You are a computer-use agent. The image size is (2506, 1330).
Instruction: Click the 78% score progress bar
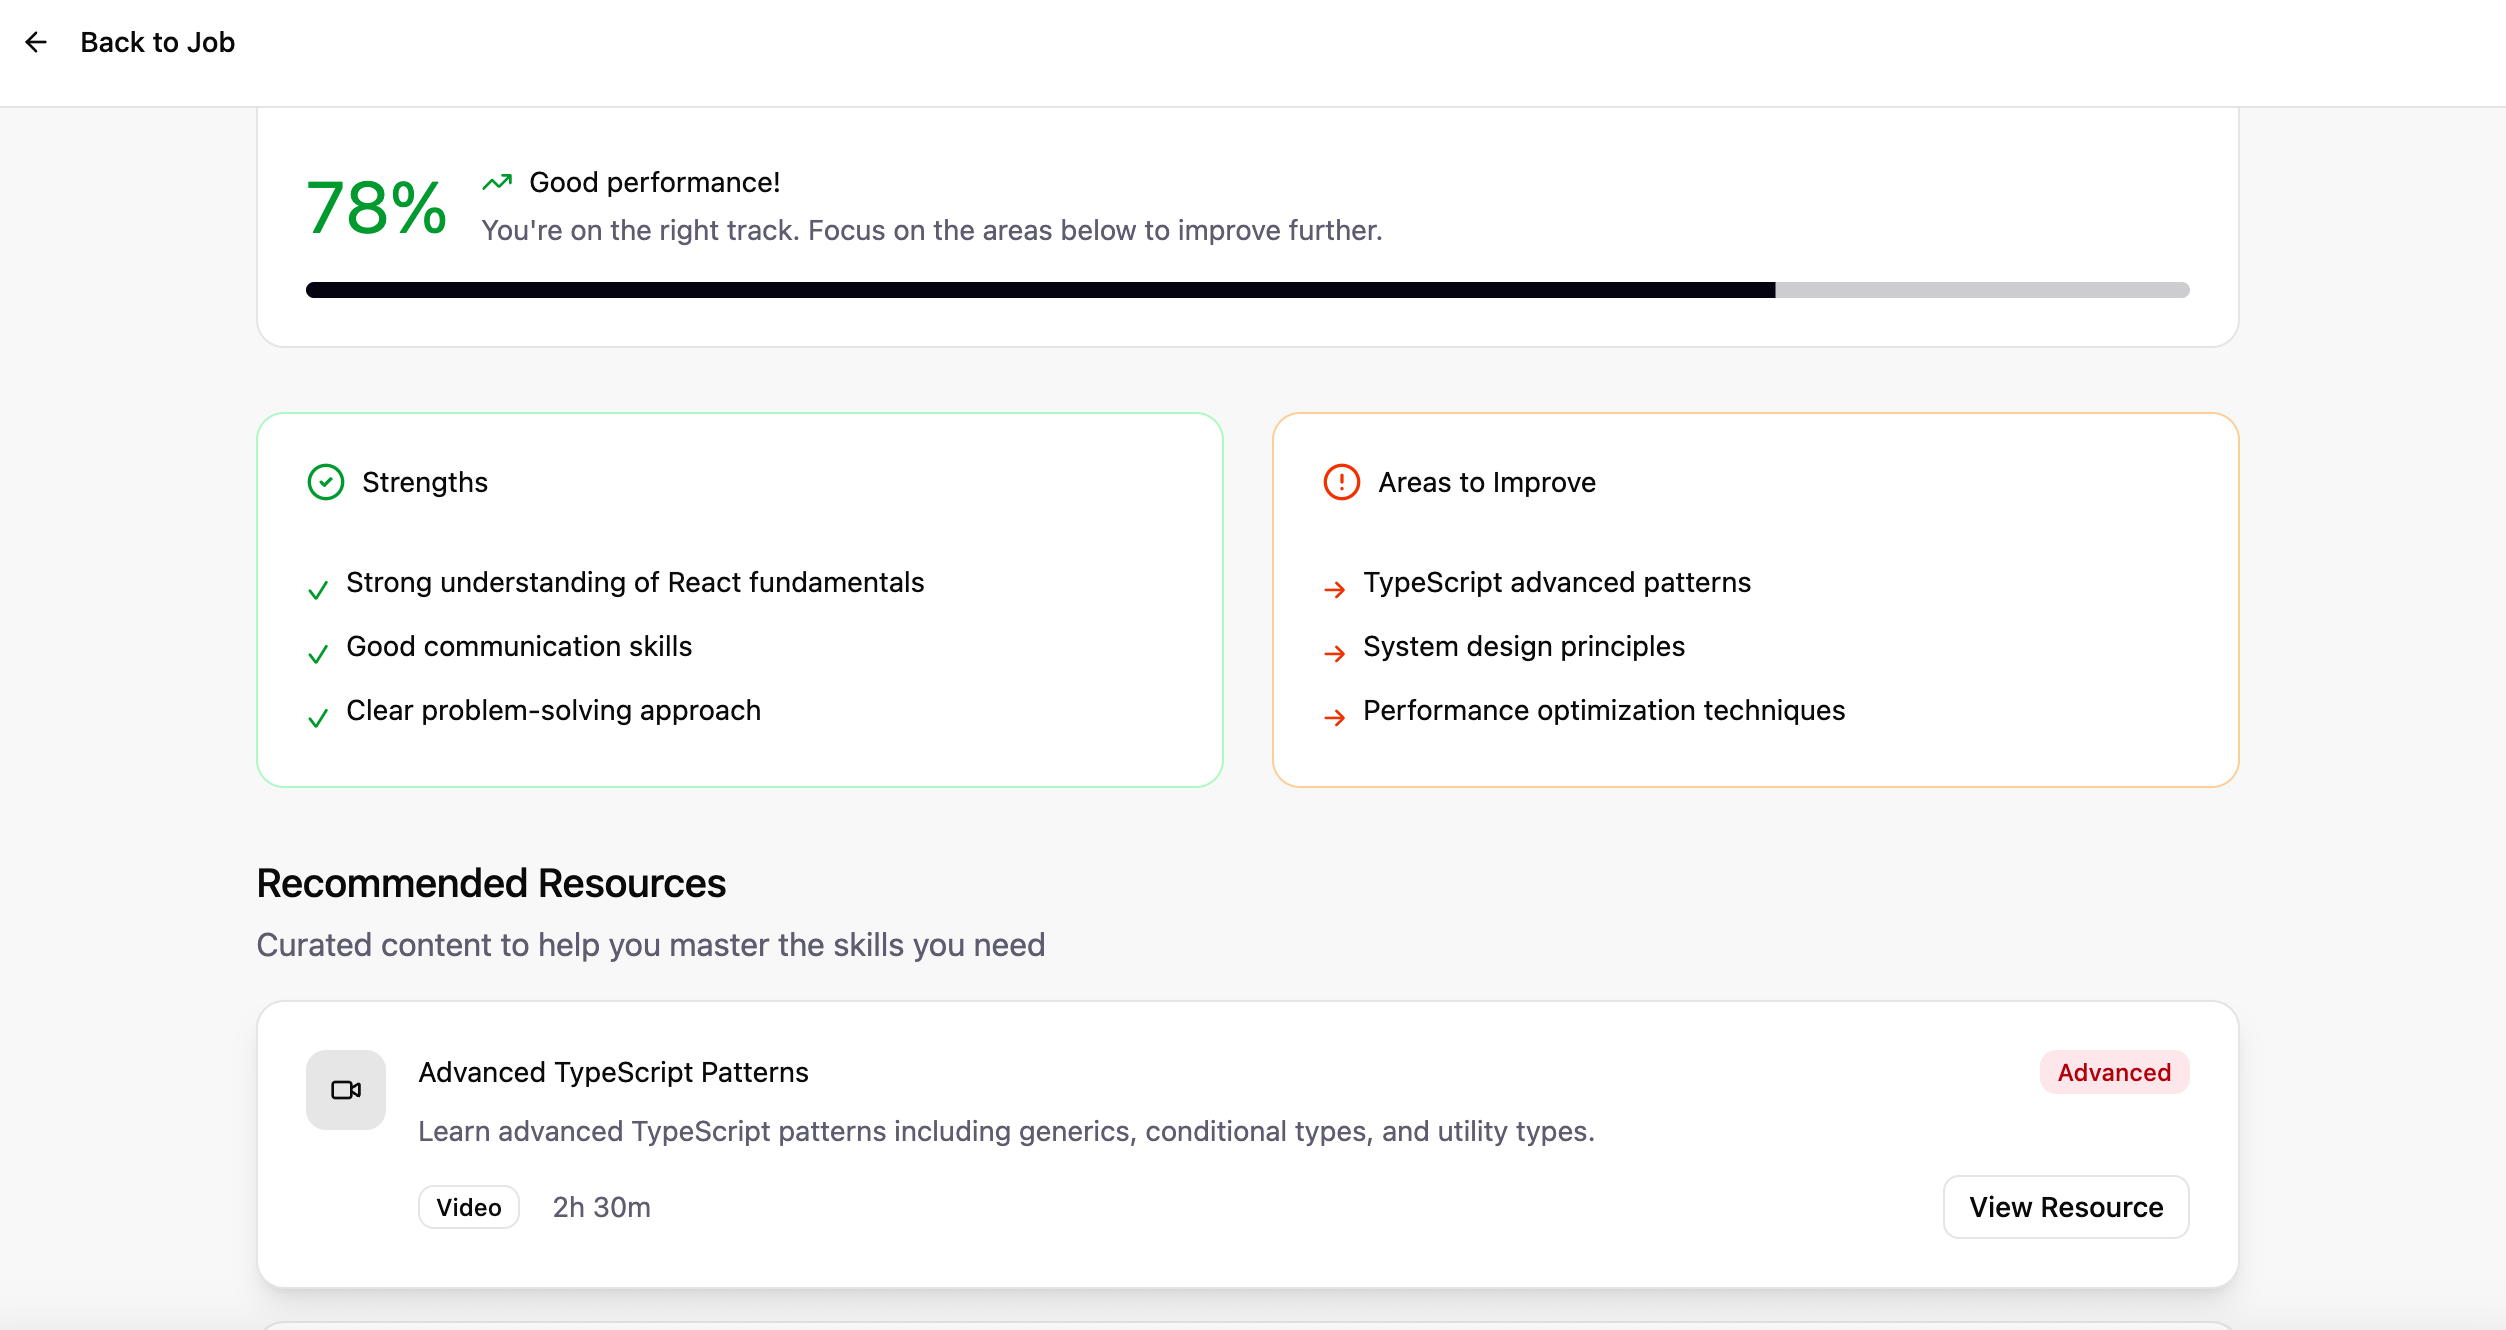point(1246,290)
